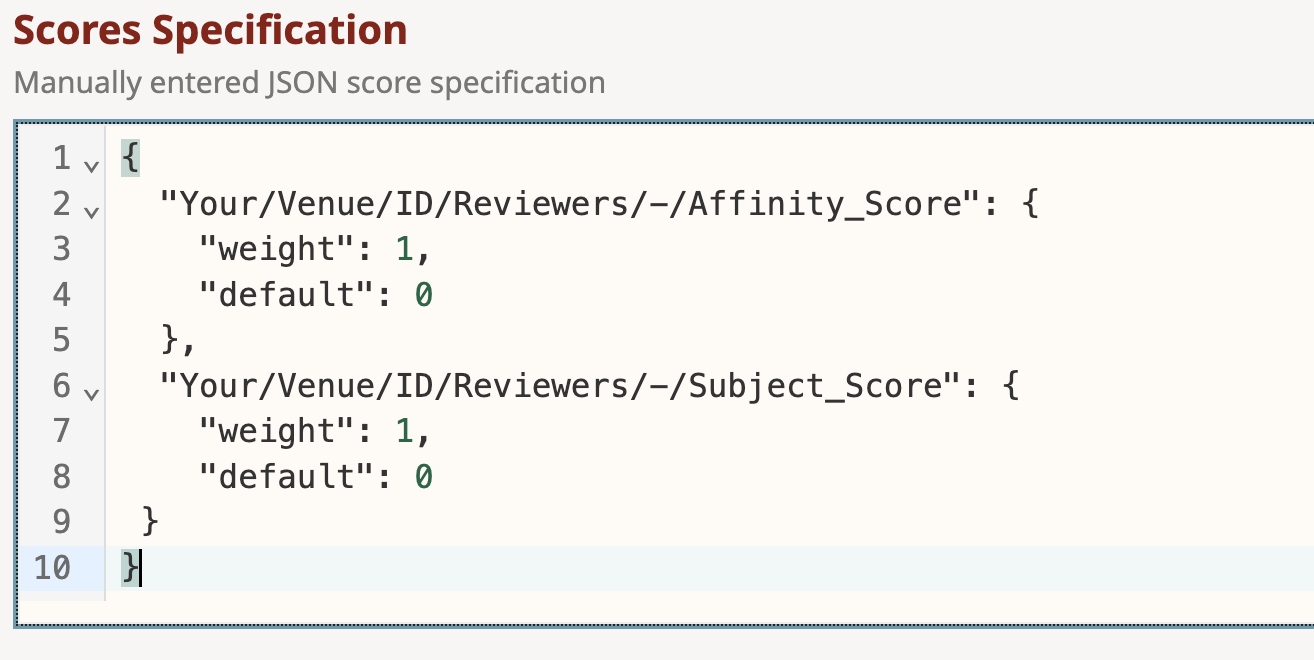Click the closing brace on line 9

150,523
